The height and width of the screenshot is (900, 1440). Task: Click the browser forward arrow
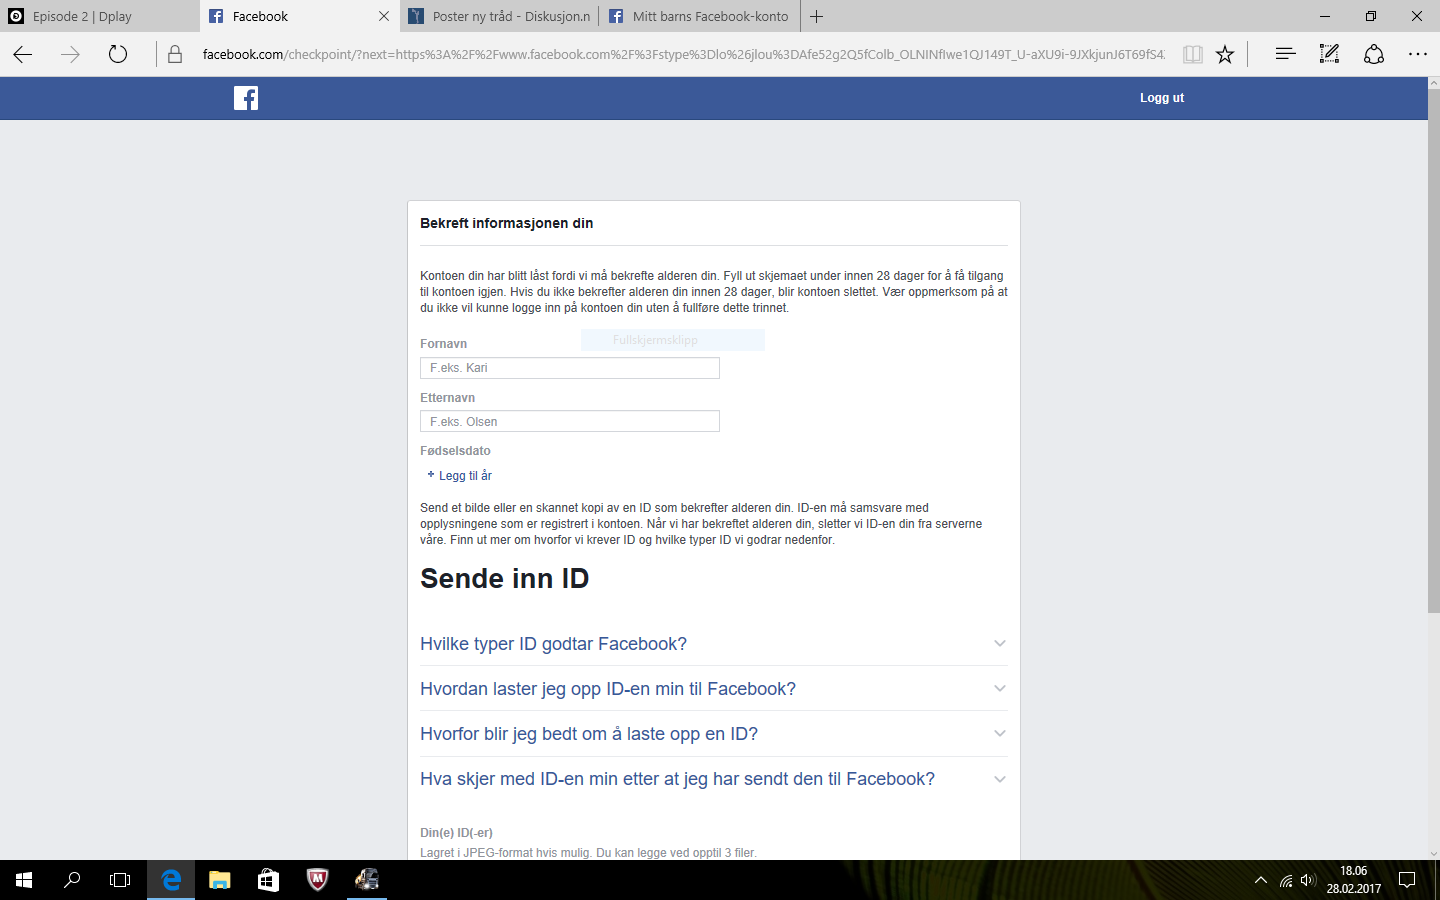[x=70, y=54]
